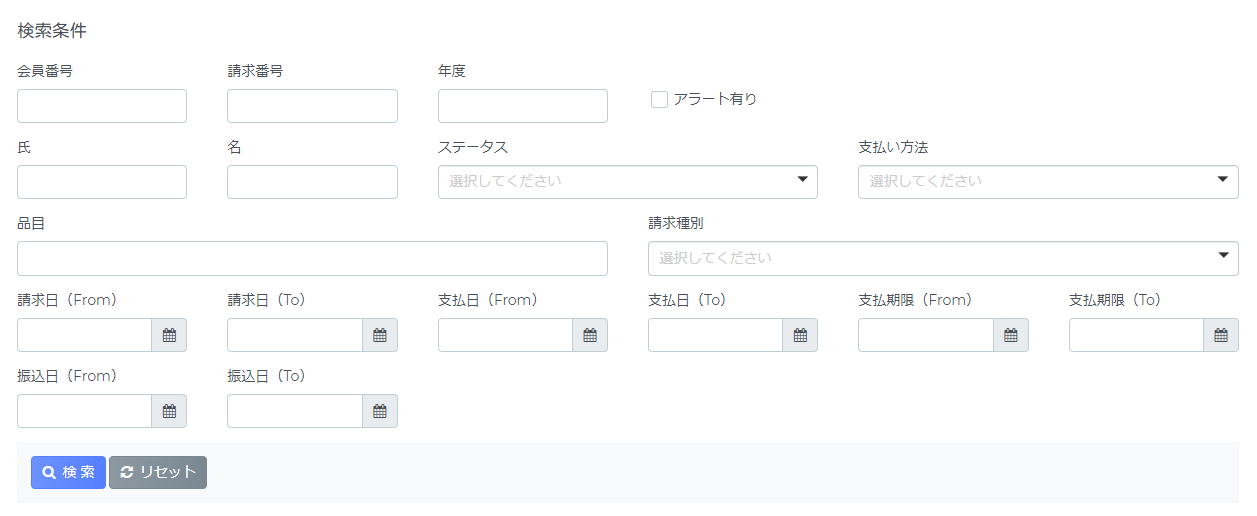Expand the ステータス dropdown

click(x=628, y=182)
